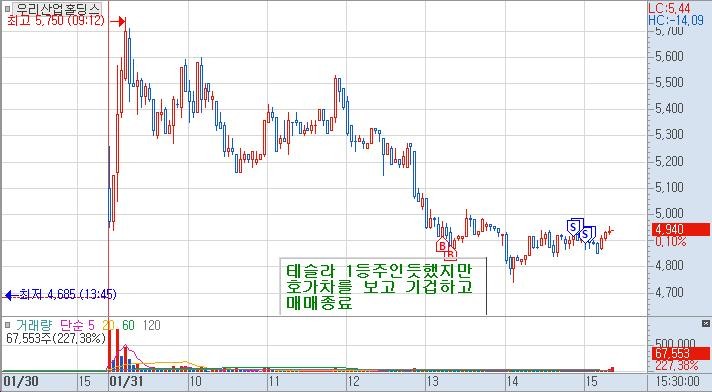Click the 우리산업홀딩스 stock name label
This screenshot has width=712, height=392.
pyautogui.click(x=57, y=8)
